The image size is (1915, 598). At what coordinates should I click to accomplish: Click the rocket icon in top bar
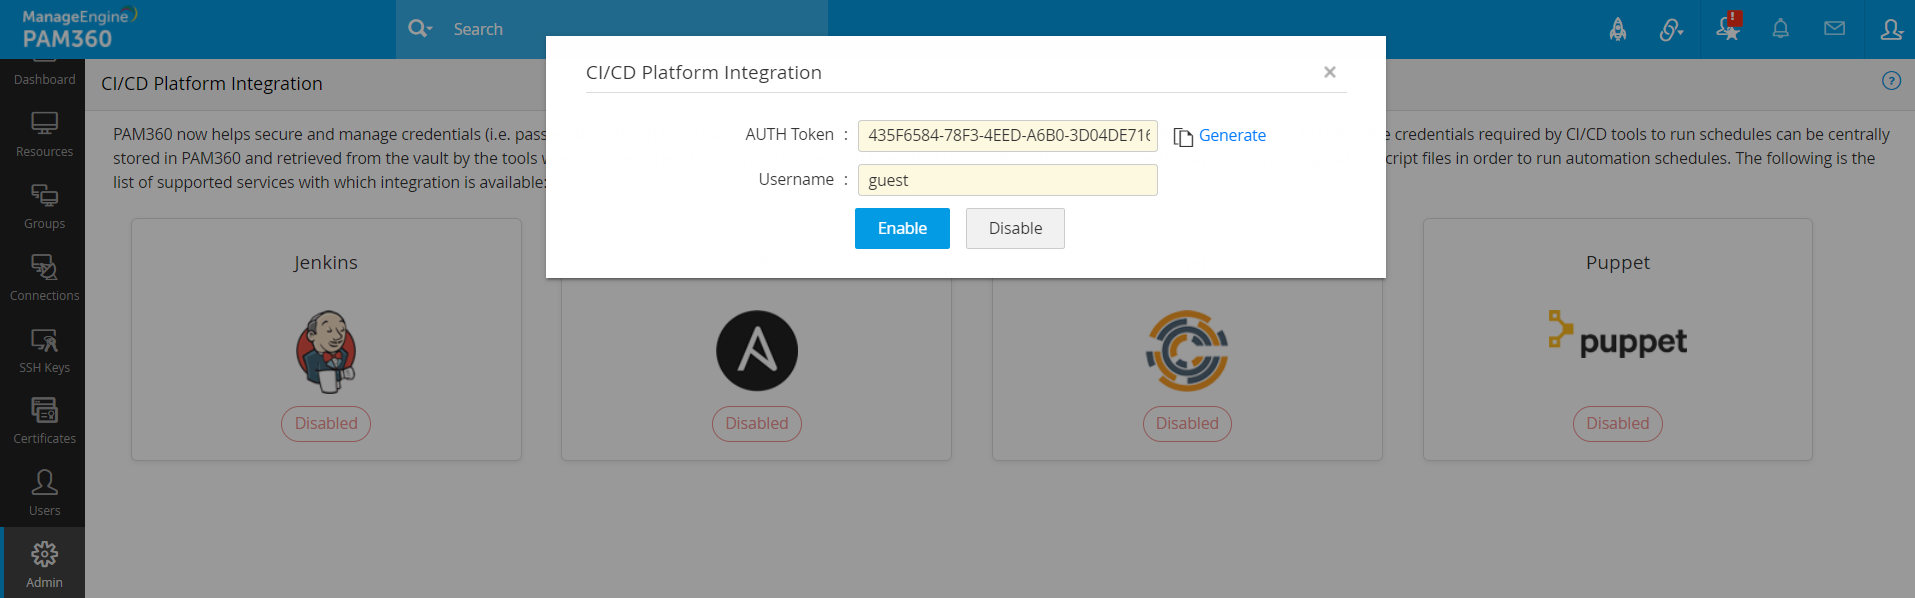point(1617,29)
